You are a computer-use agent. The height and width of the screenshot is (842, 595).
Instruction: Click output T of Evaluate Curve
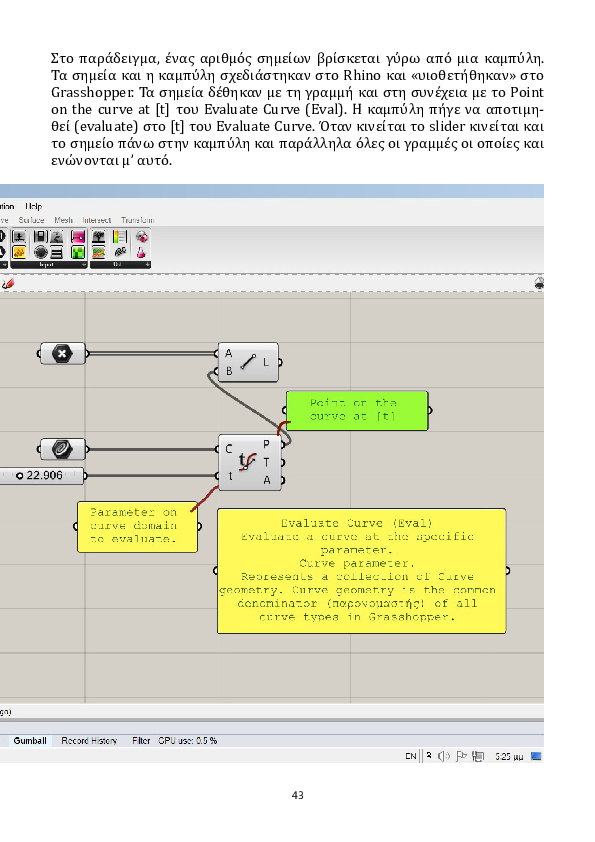tap(266, 462)
